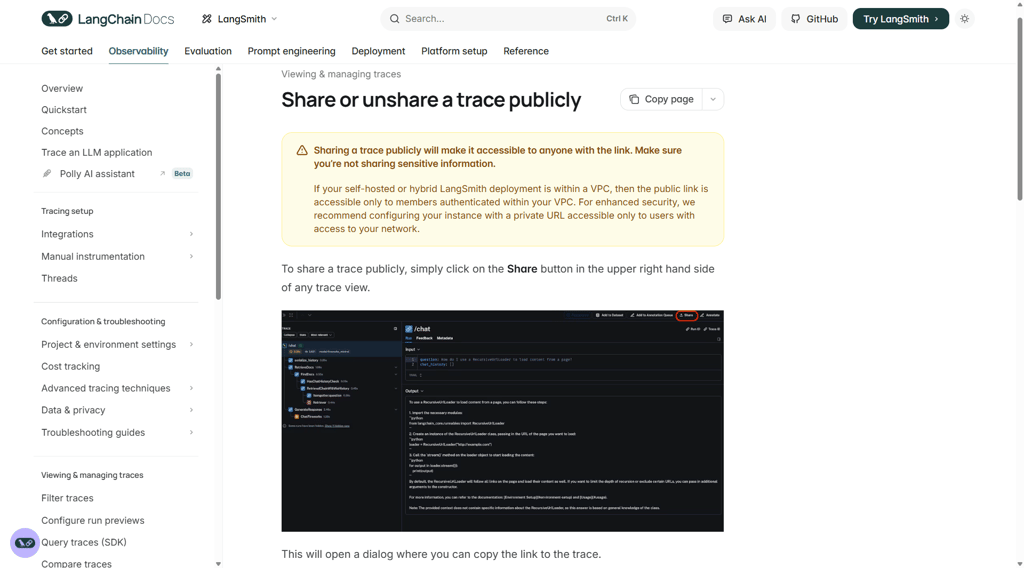Go to Get started tab
The width and height of the screenshot is (1024, 568).
(67, 51)
